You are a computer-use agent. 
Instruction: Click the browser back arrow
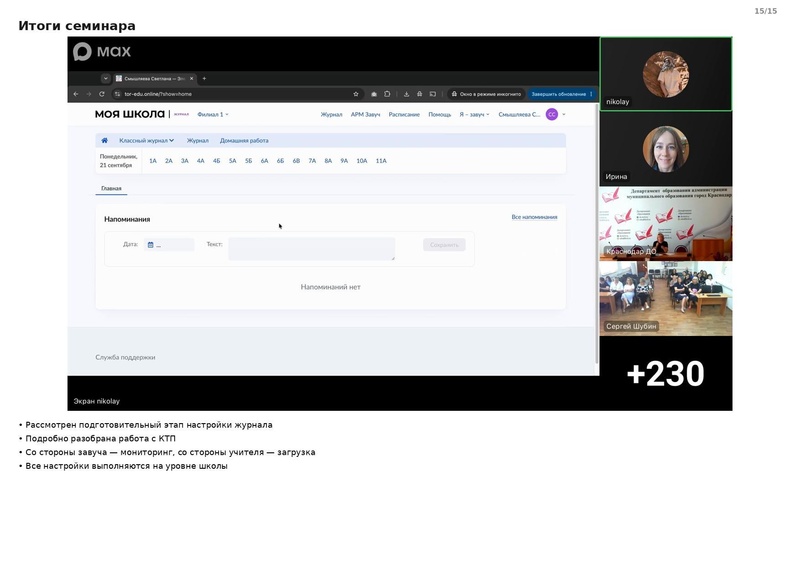click(x=76, y=94)
